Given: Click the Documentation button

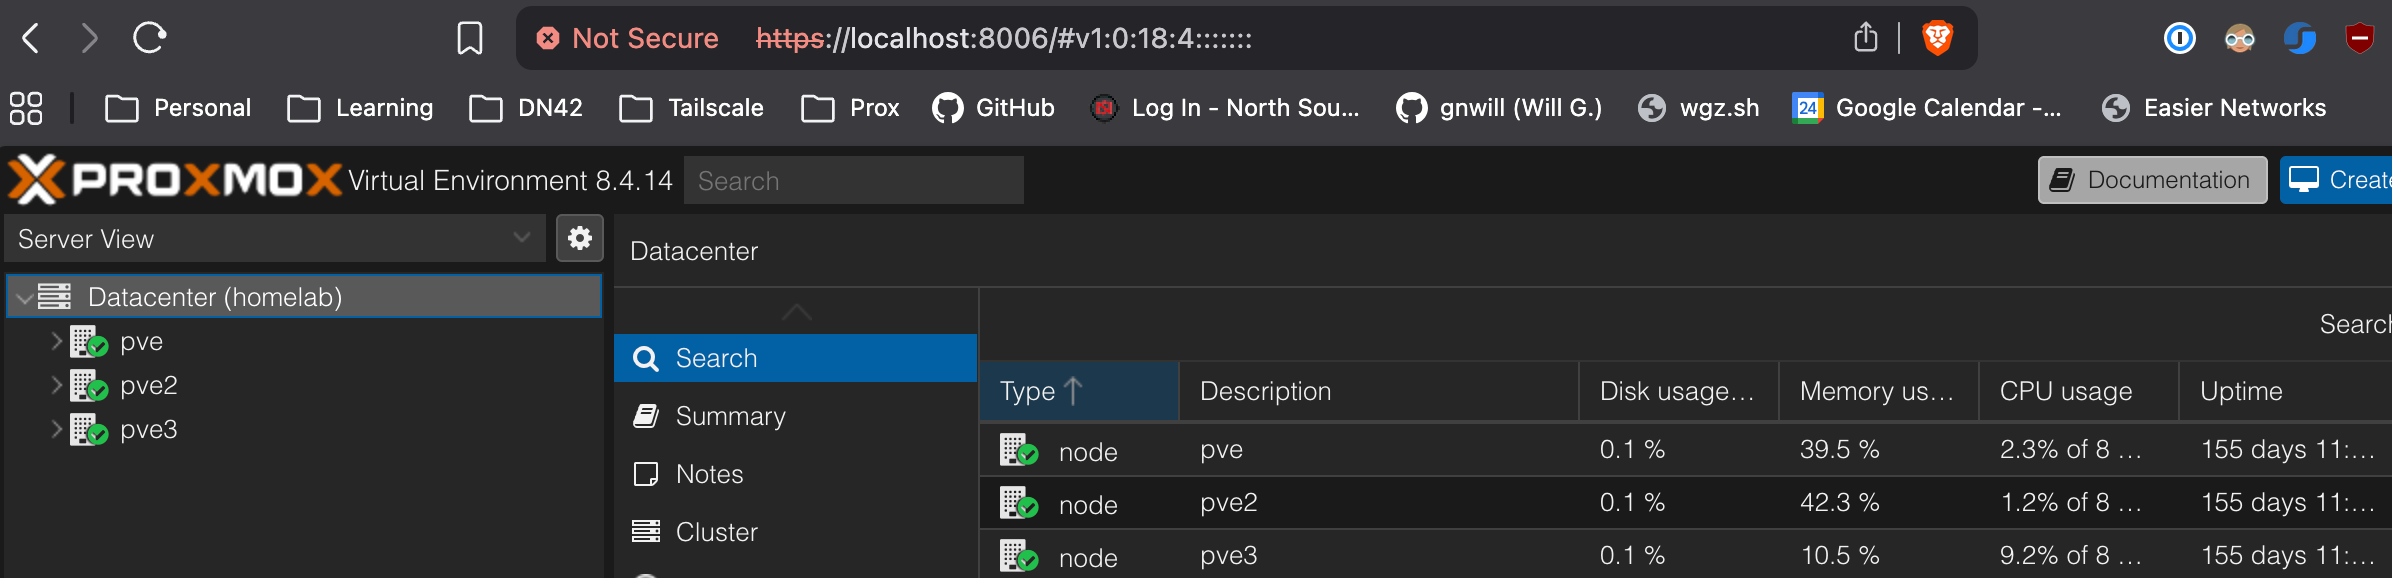Looking at the screenshot, I should [2151, 180].
